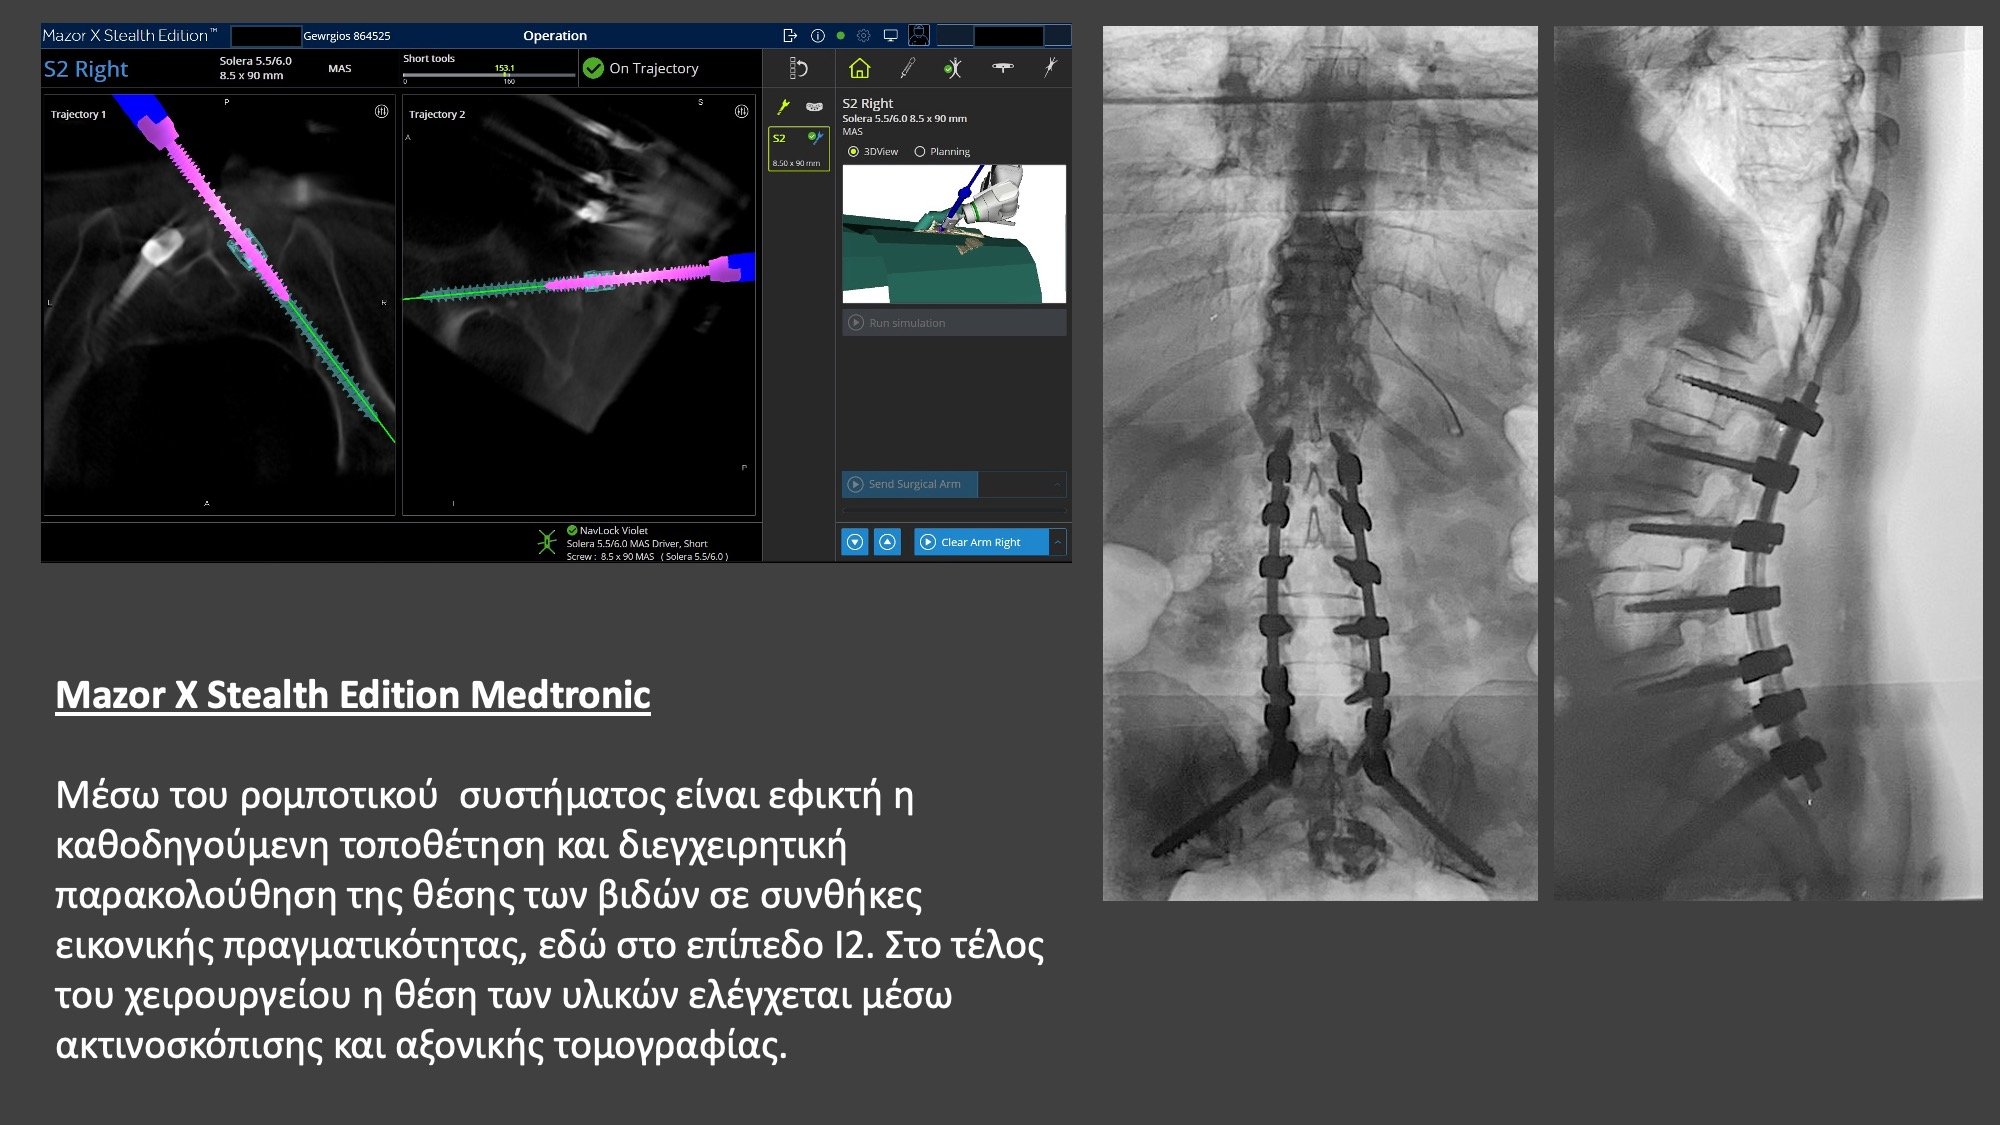Click the 3D robot arm preview image

click(954, 234)
